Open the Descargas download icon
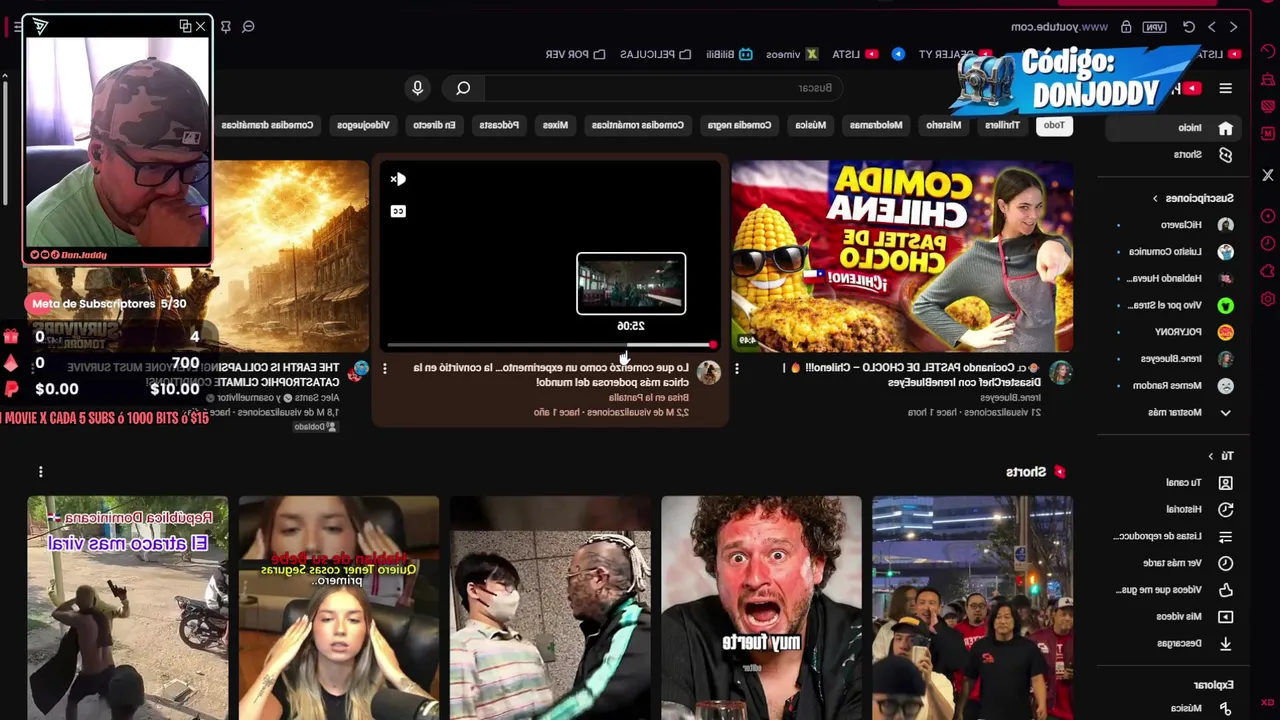 [x=1225, y=643]
